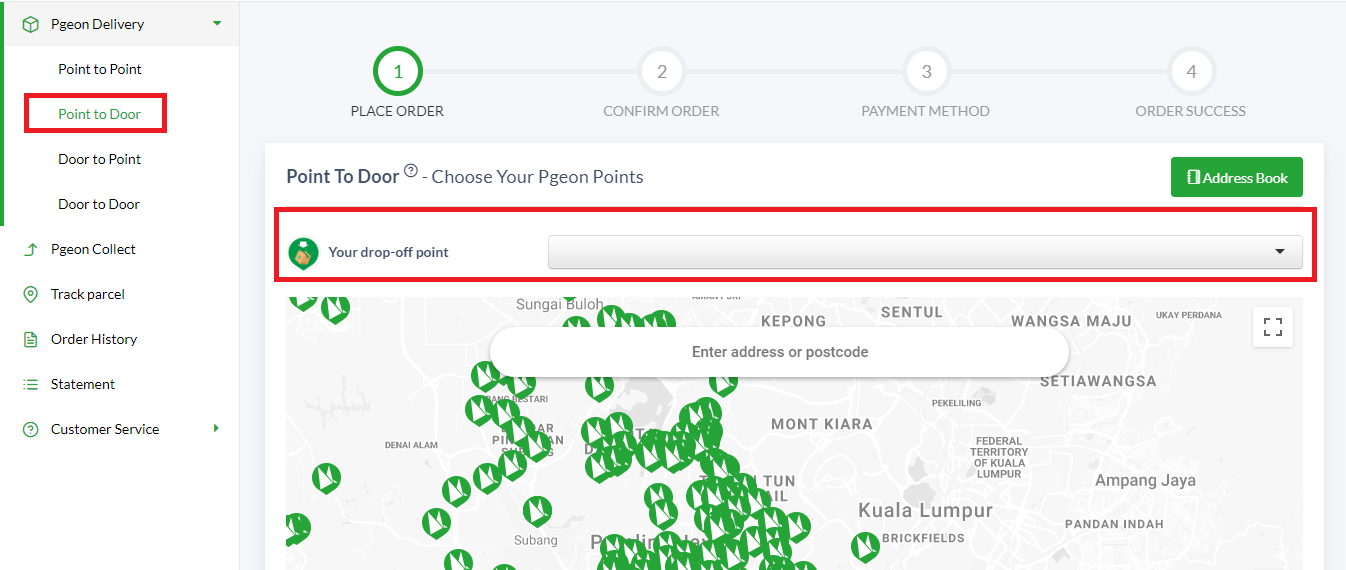Select Door to Point in sidebar
The width and height of the screenshot is (1346, 570).
tap(99, 159)
